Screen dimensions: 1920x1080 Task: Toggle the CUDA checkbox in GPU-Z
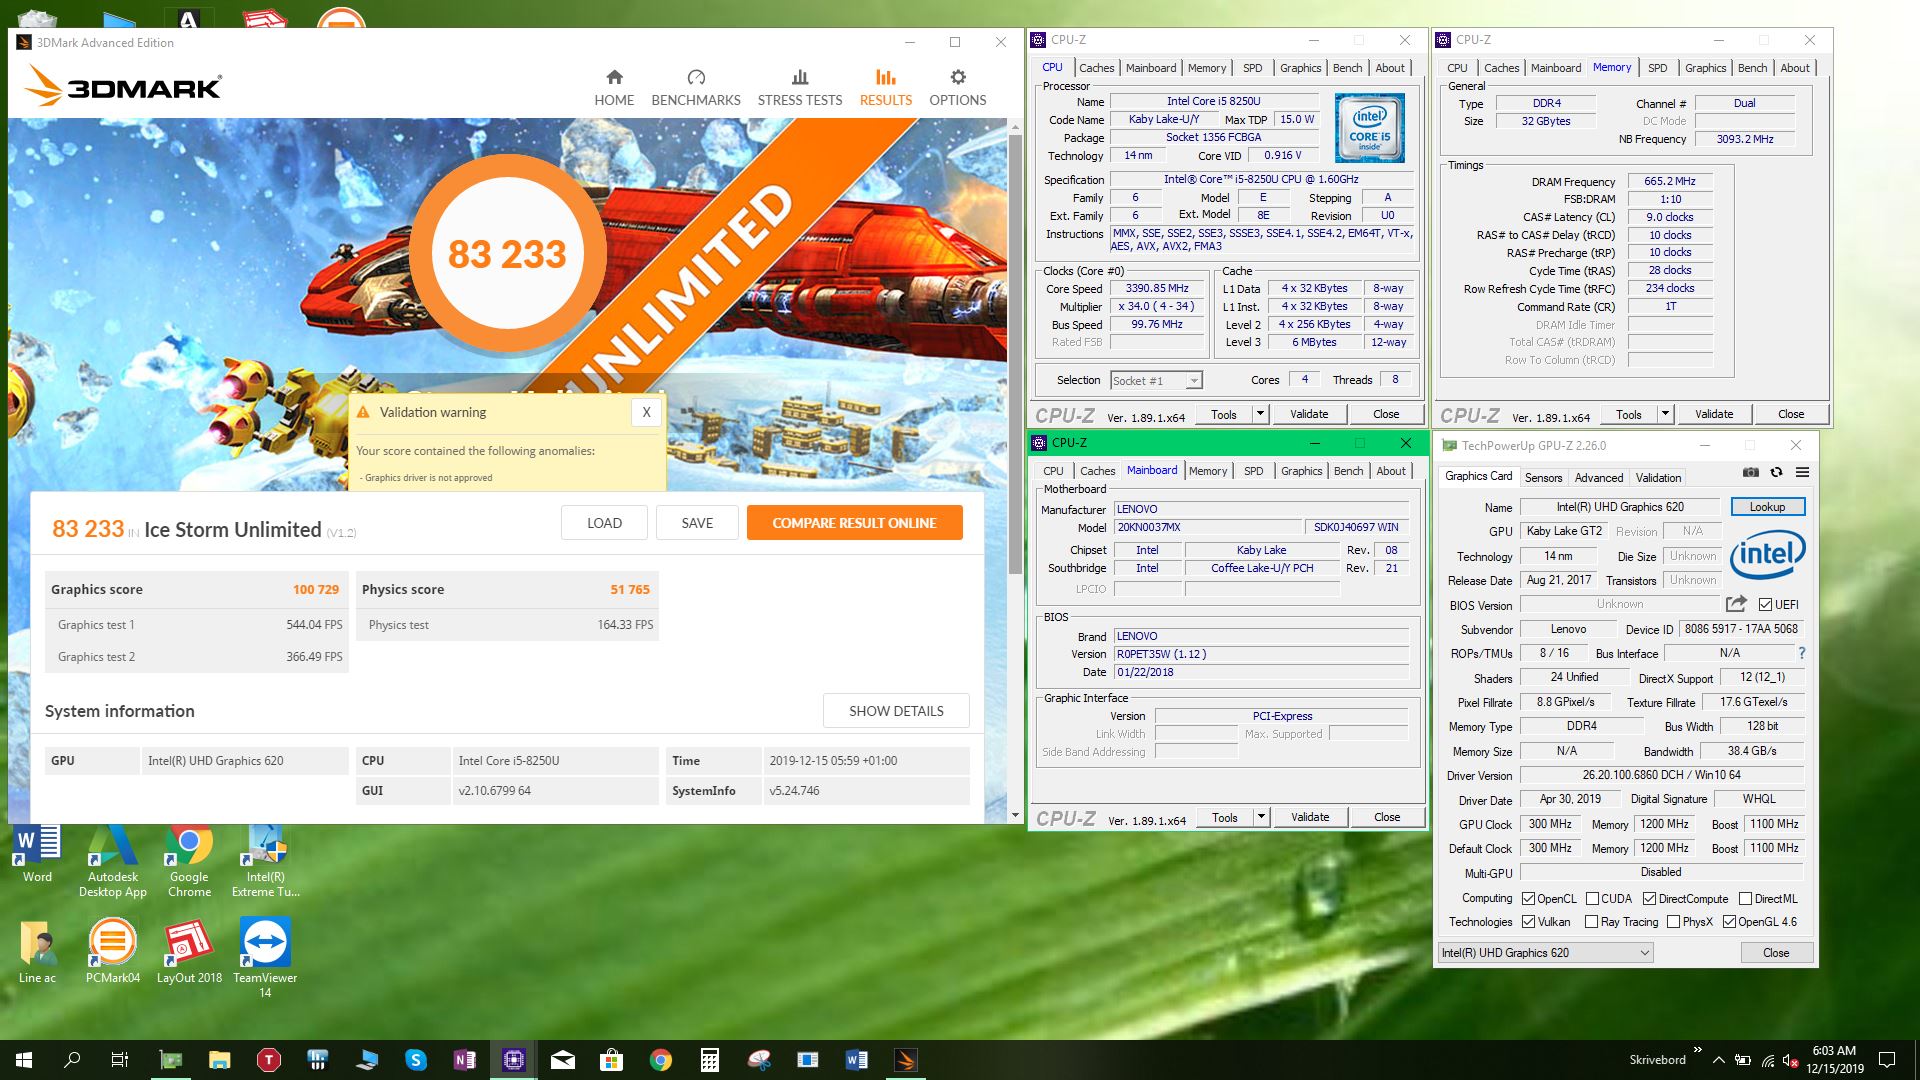coord(1592,898)
